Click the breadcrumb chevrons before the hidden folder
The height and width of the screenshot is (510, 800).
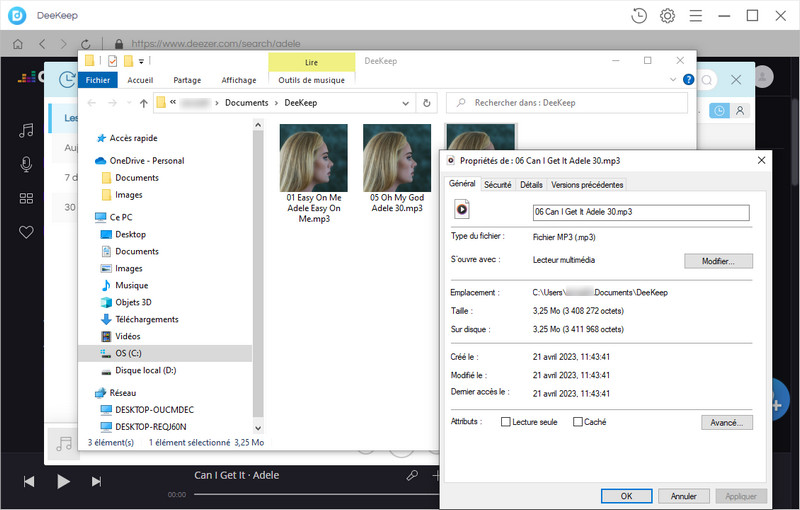click(173, 103)
